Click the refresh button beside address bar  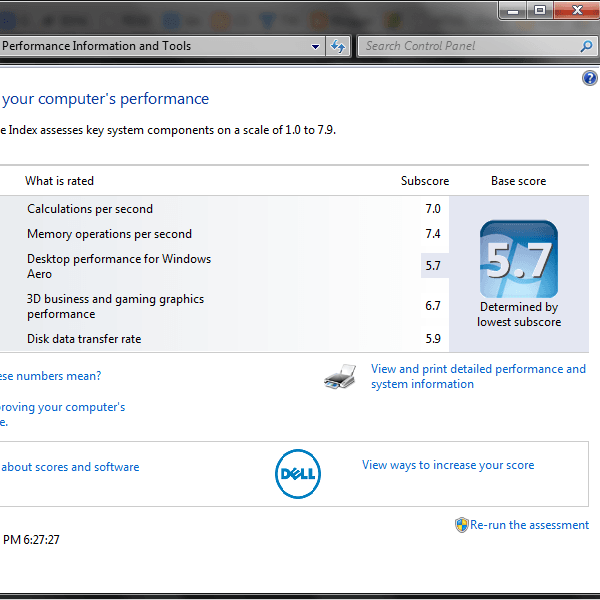338,46
